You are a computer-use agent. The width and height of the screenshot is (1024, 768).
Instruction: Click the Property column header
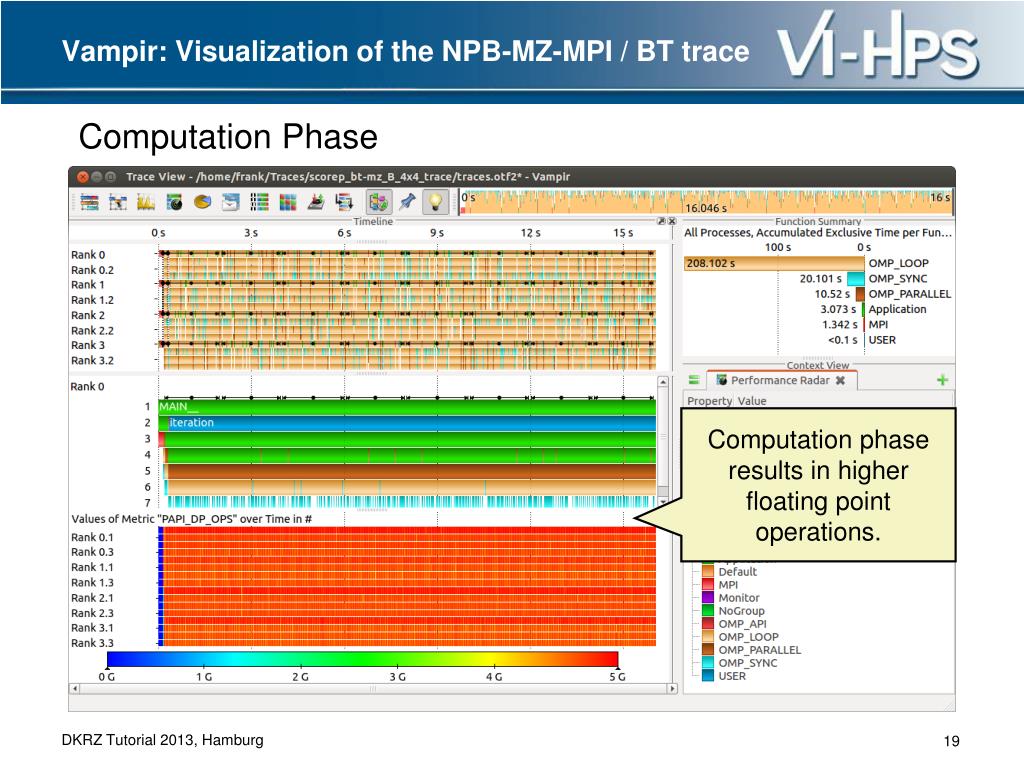tap(709, 400)
